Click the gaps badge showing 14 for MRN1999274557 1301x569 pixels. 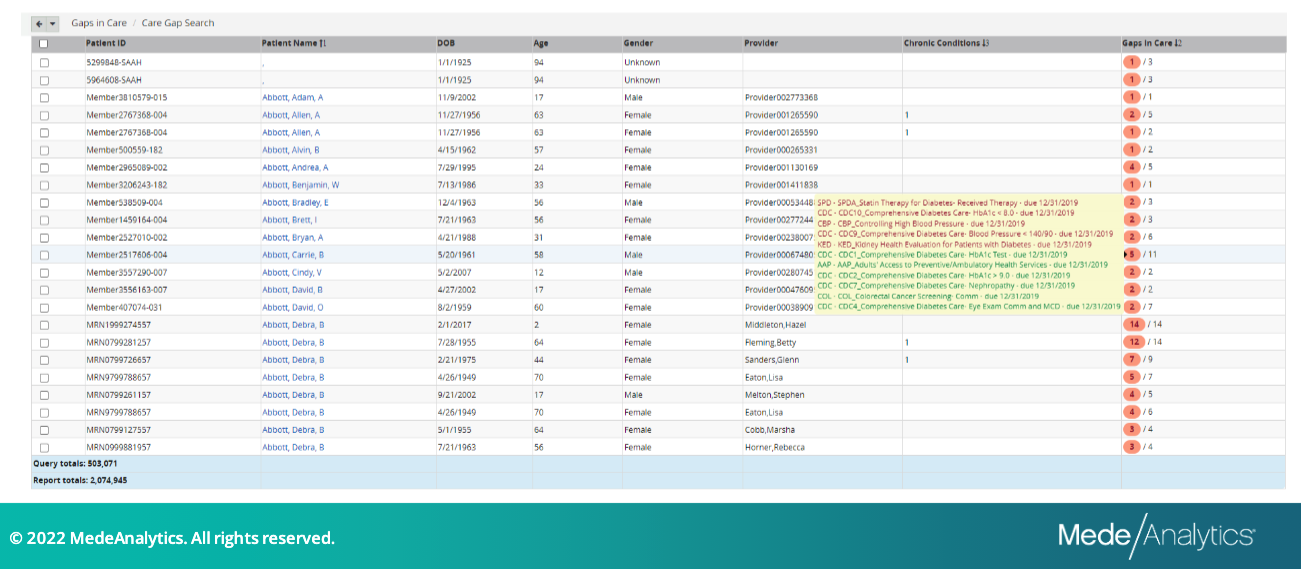pos(1133,324)
